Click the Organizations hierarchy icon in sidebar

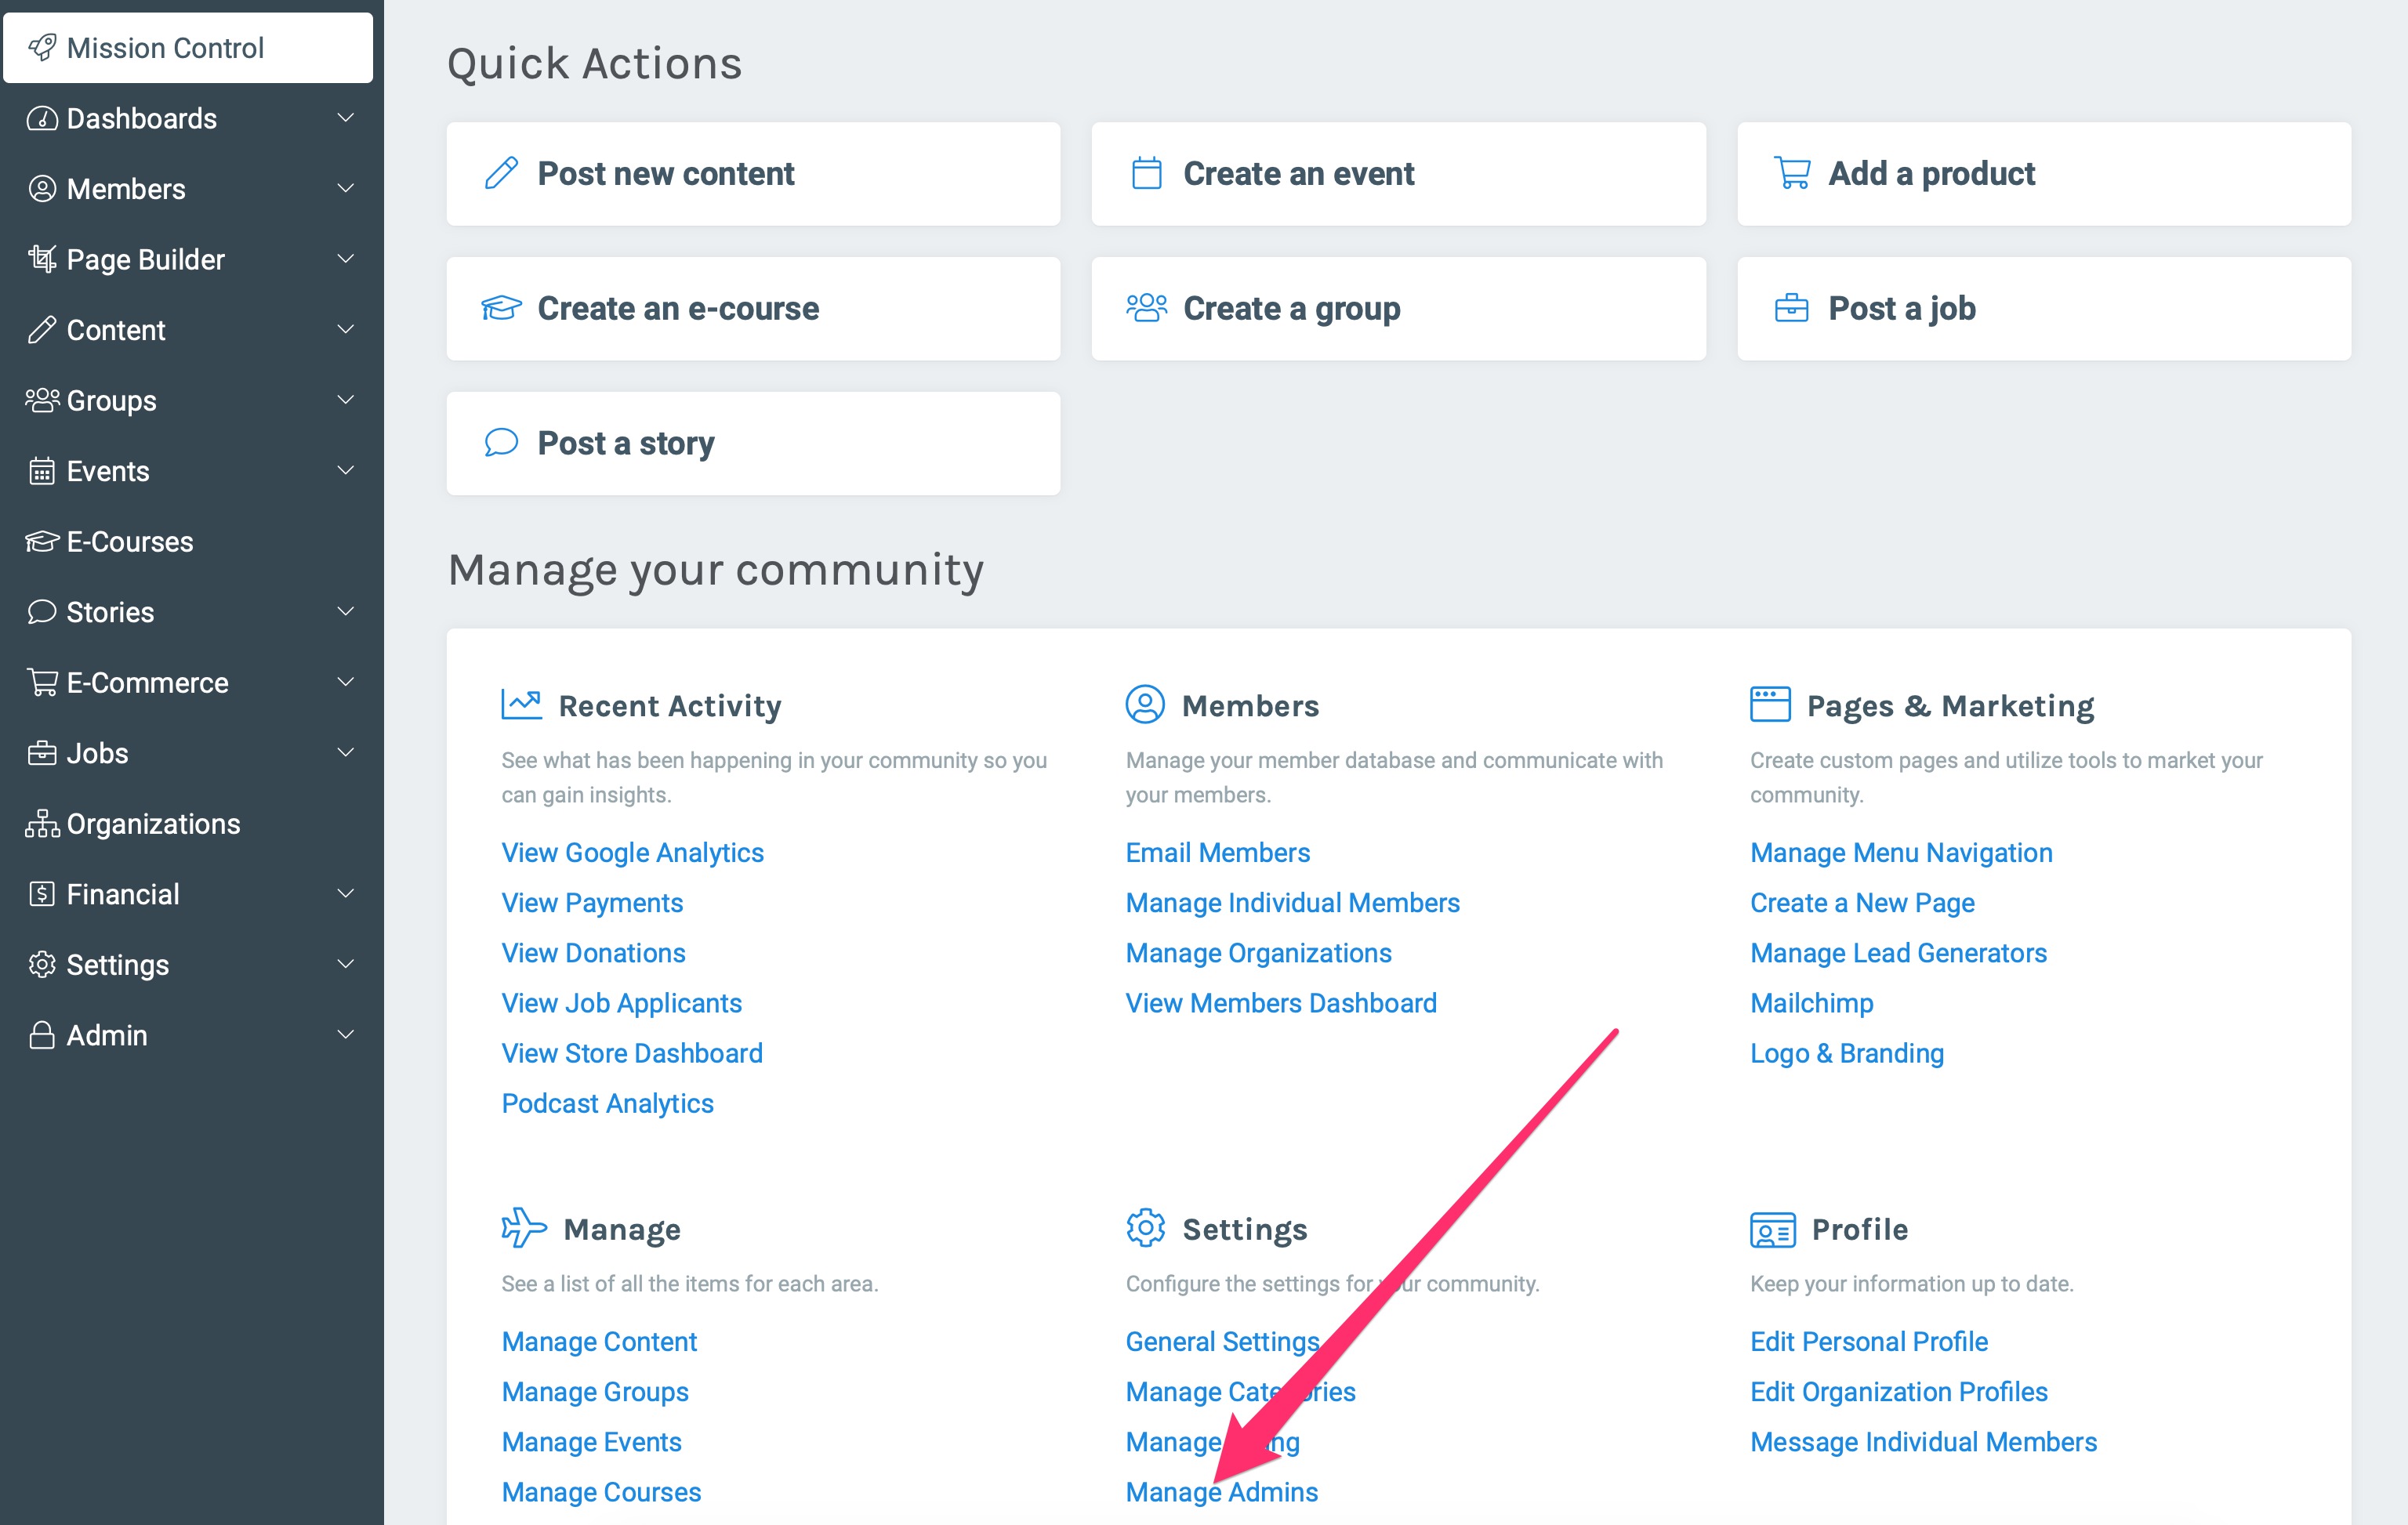(x=42, y=823)
